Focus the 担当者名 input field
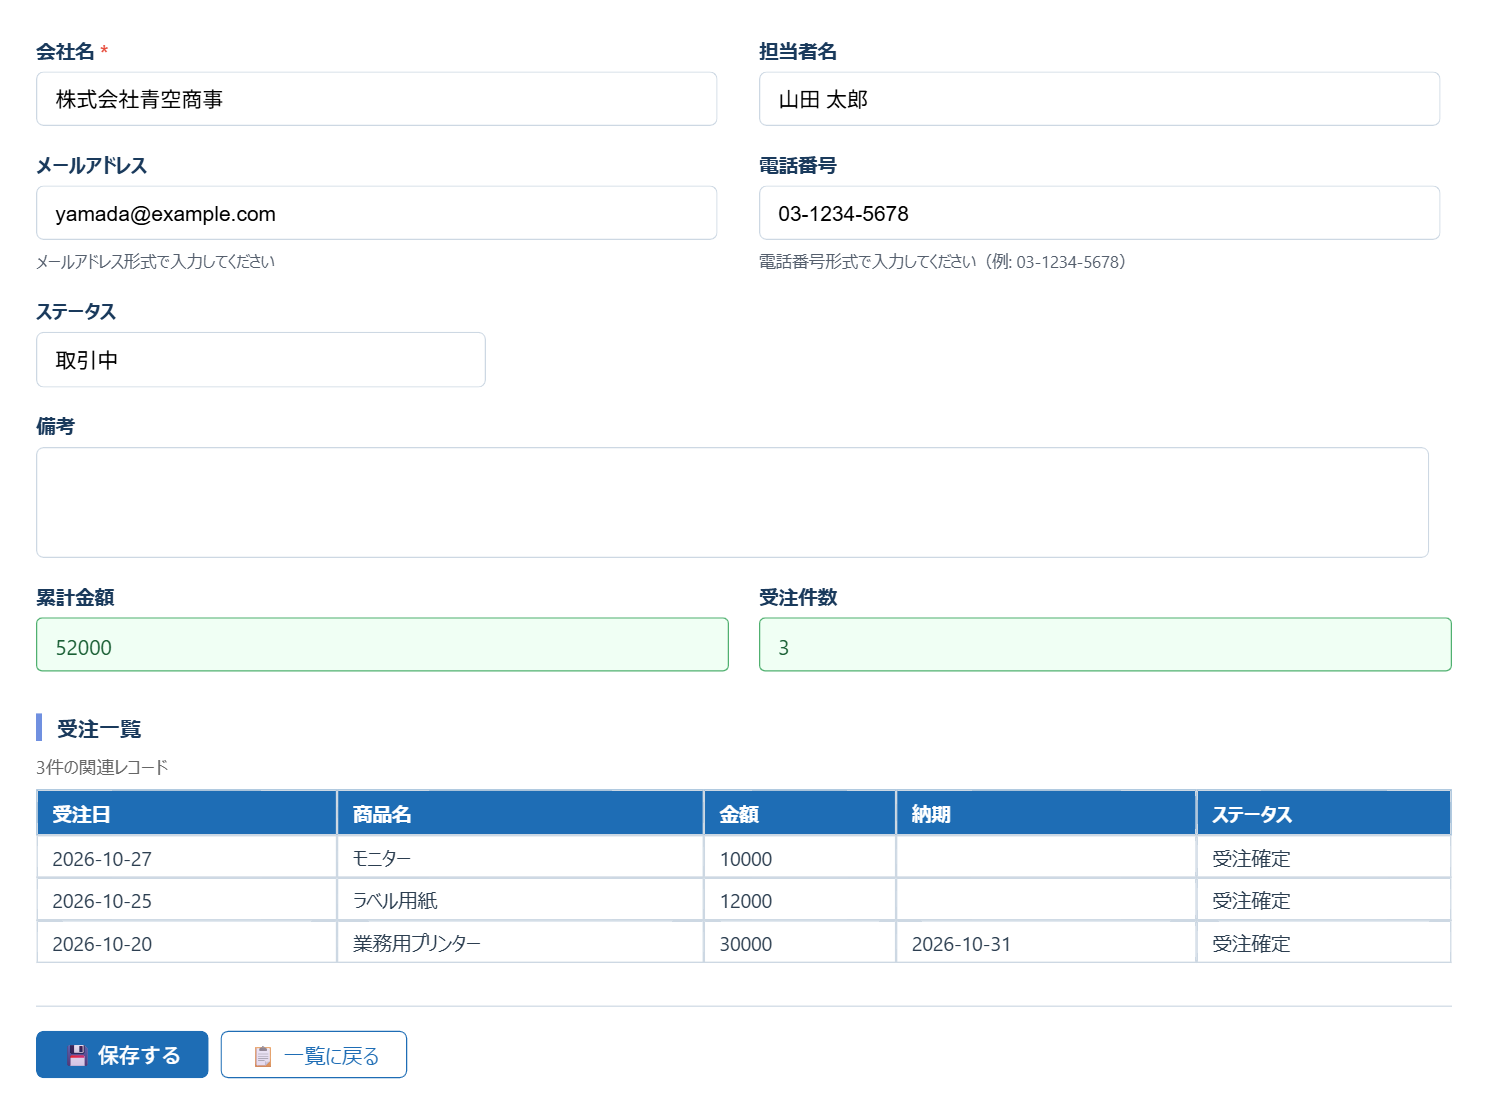This screenshot has height=1114, width=1488. click(1099, 99)
